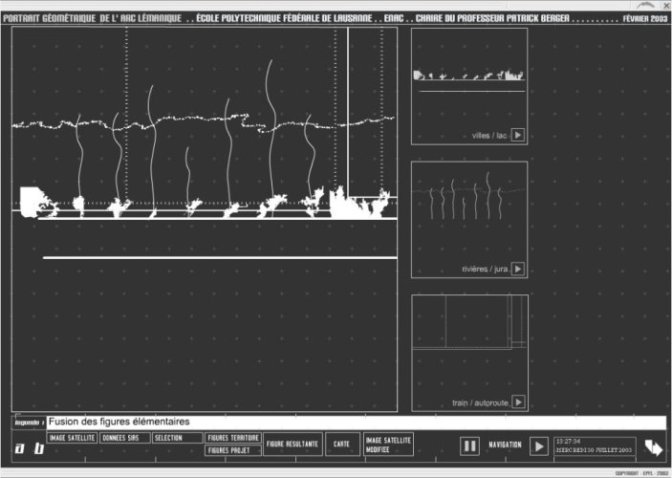
Task: Select the villes / lac thumbnail
Action: click(469, 87)
